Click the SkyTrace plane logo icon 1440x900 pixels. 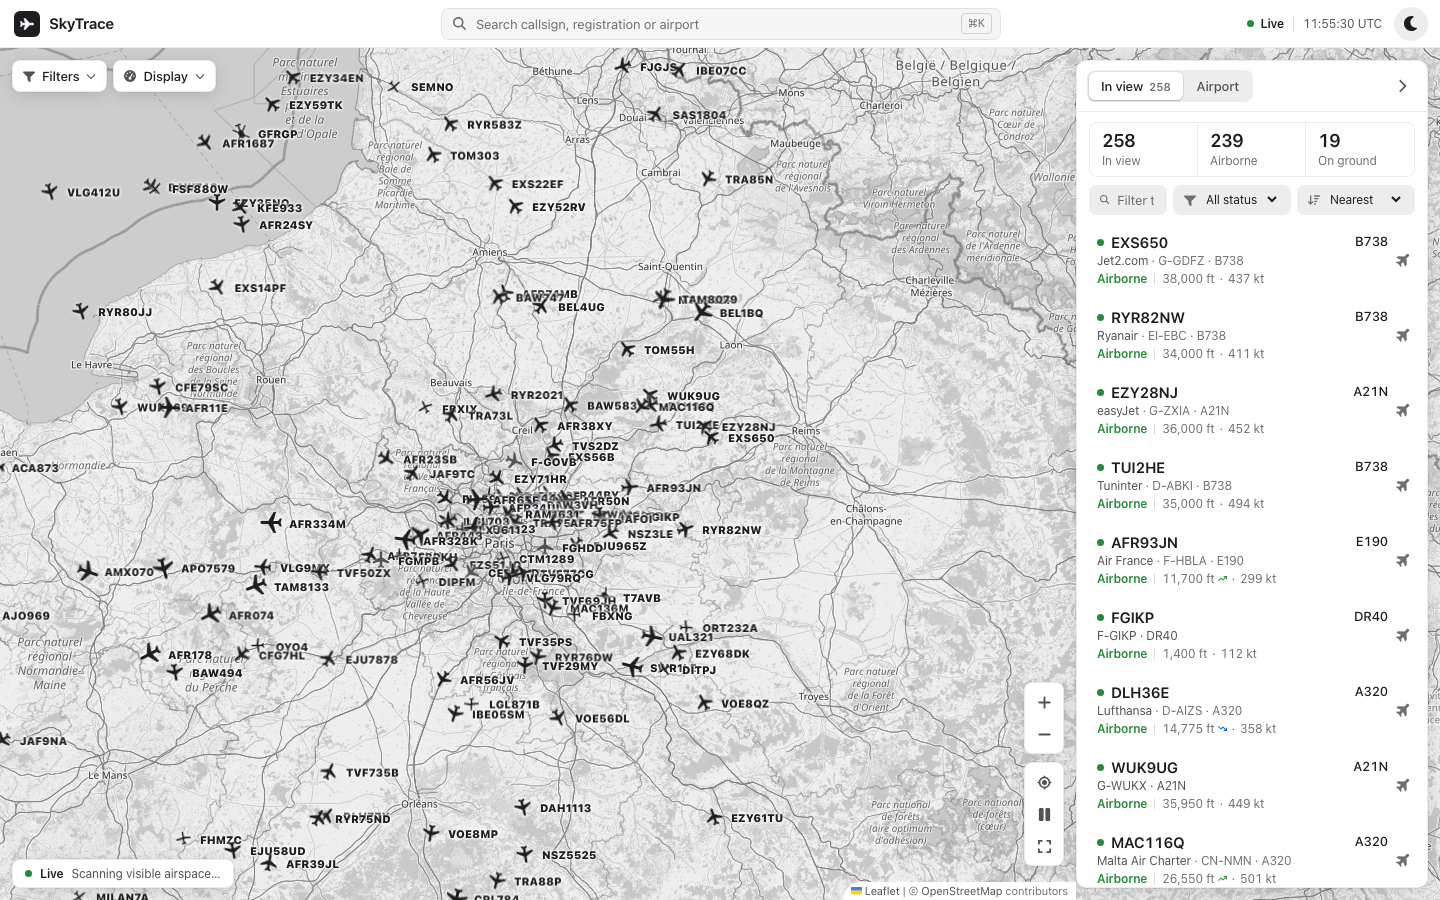point(27,24)
